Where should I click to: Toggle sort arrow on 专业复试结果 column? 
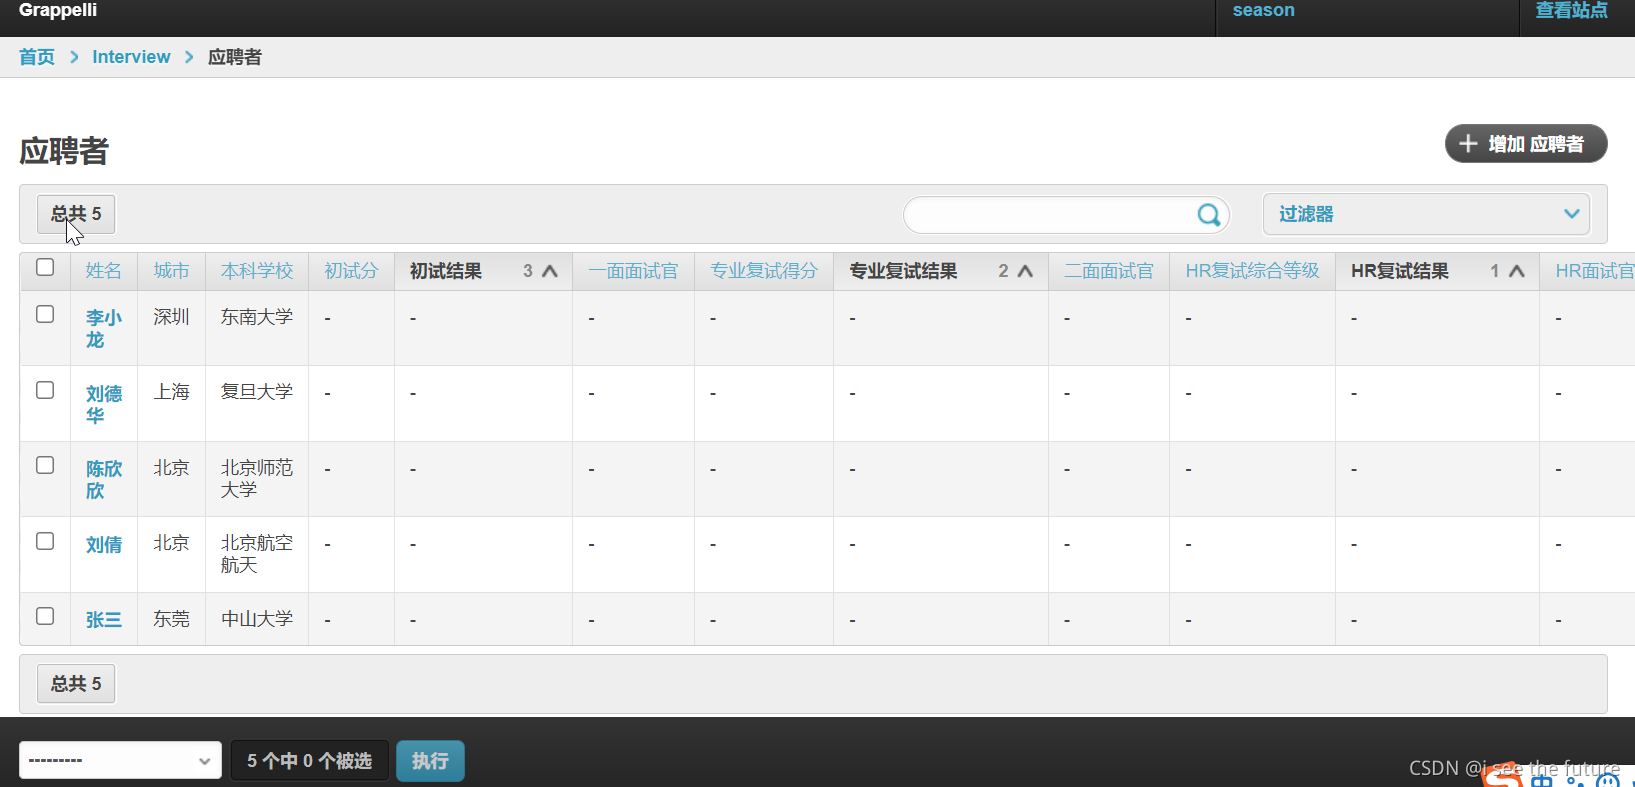tap(1025, 271)
